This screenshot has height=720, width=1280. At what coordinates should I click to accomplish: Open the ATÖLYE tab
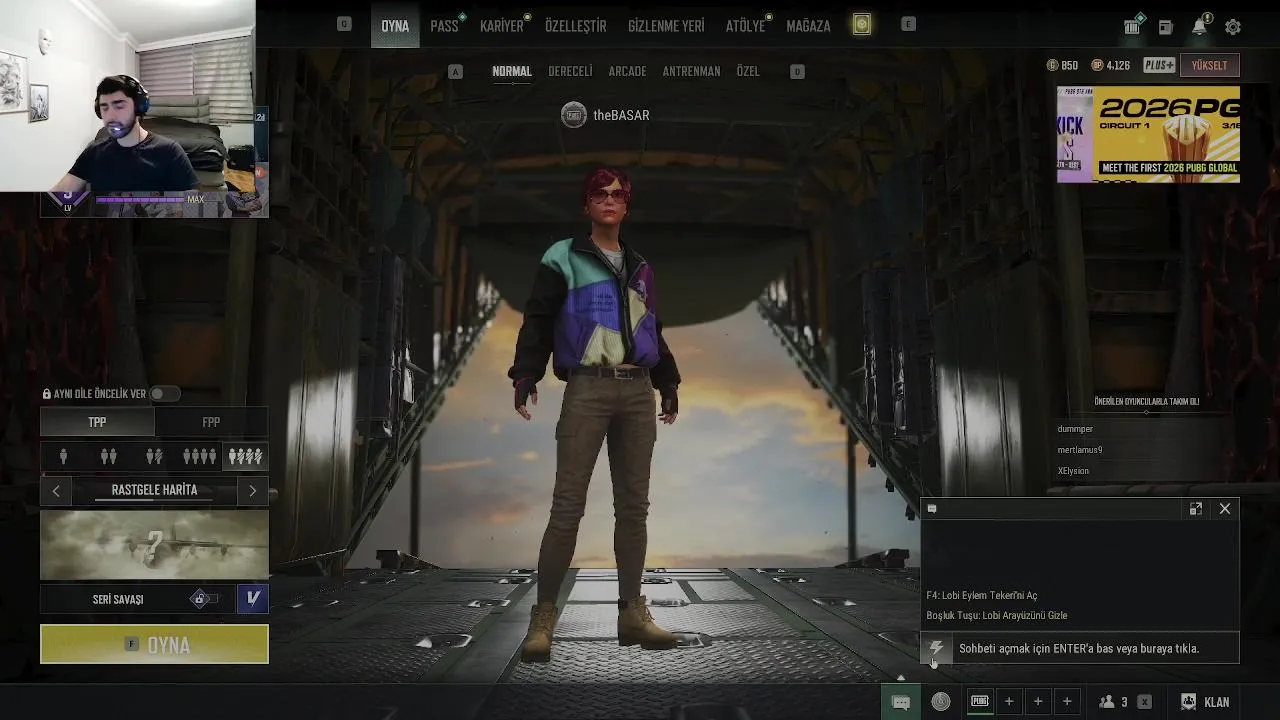pos(745,26)
